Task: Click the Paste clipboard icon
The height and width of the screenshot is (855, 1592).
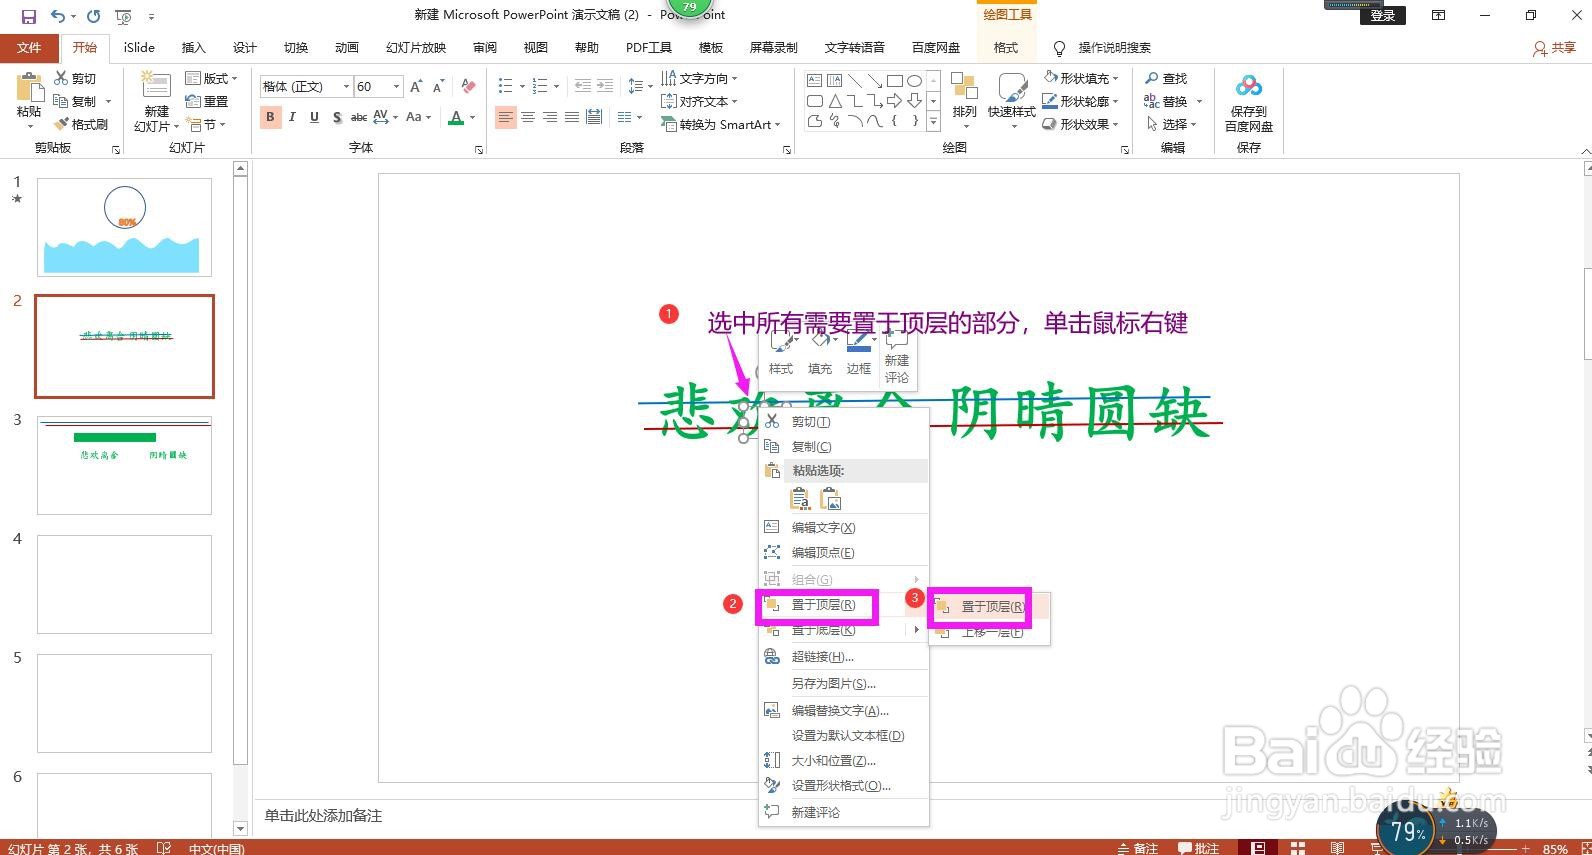Action: pos(29,86)
